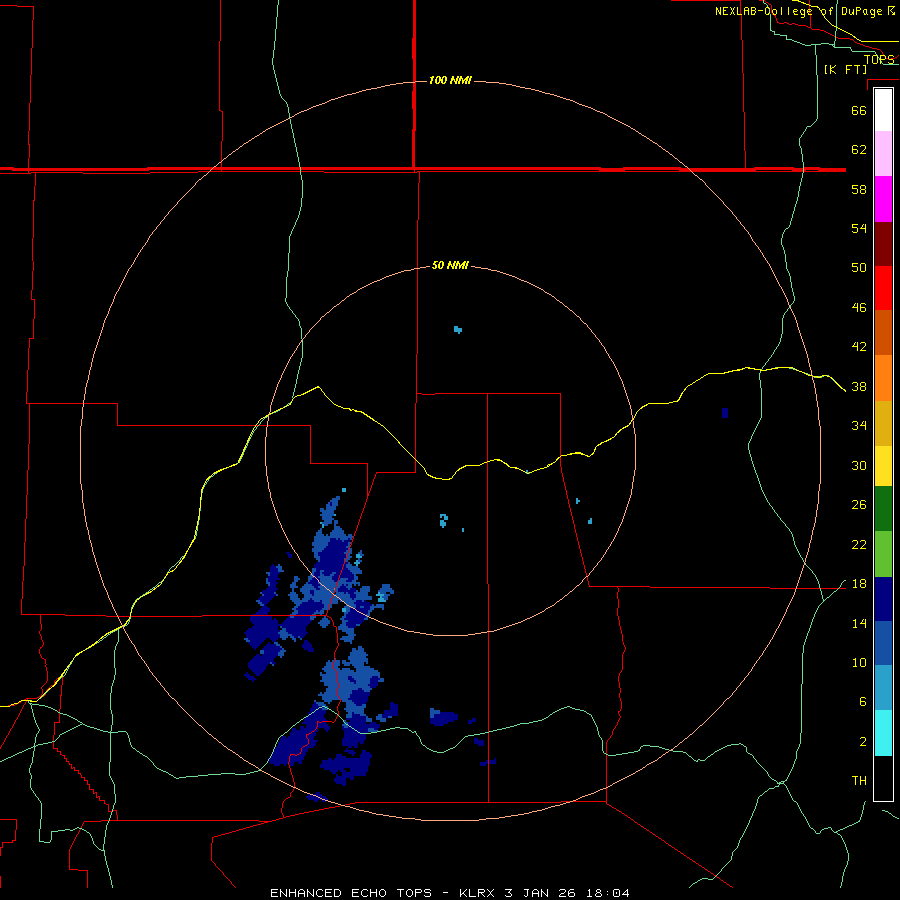Click the legend value "26"
Image resolution: width=900 pixels, height=900 pixels.
pyautogui.click(x=859, y=505)
